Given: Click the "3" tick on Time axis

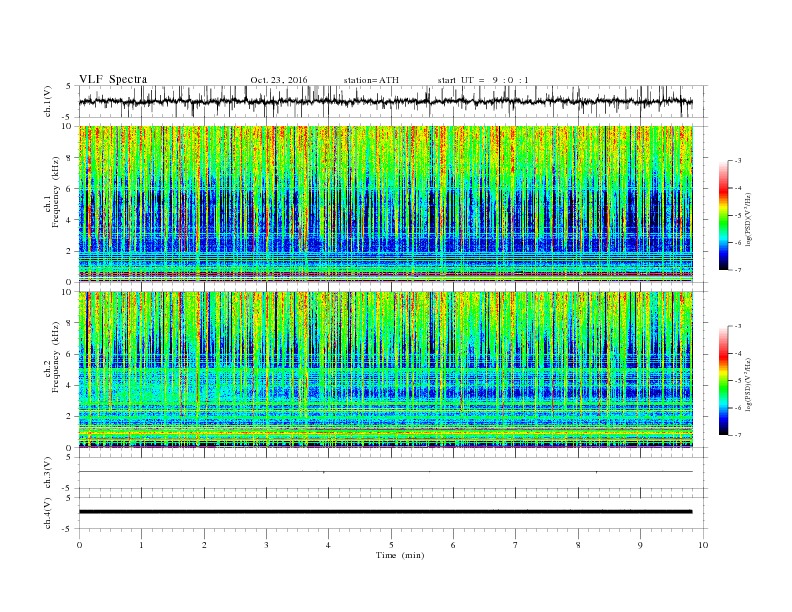Looking at the screenshot, I should (267, 545).
